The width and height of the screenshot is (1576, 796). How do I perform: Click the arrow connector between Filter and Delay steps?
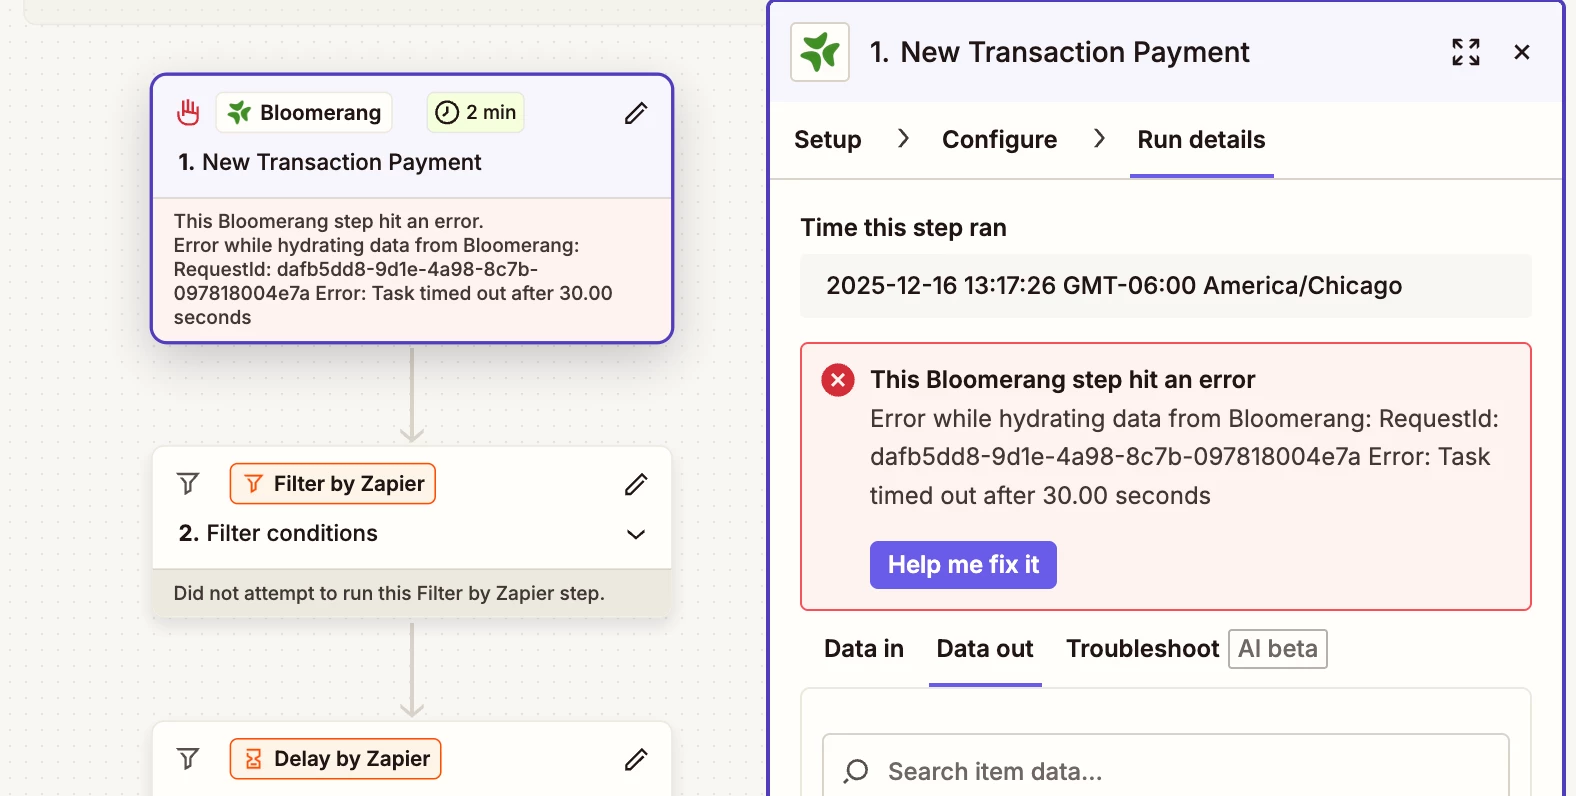[412, 670]
